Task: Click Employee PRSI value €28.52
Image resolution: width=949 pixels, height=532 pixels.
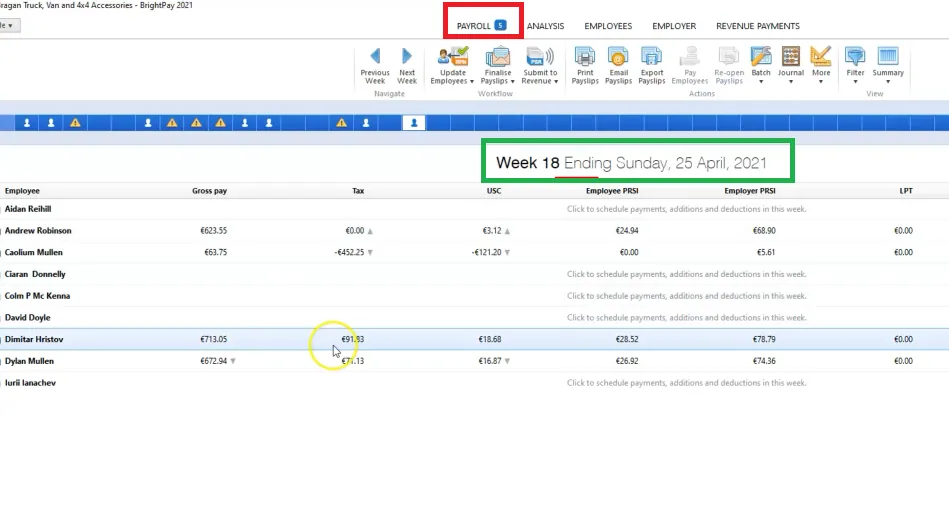Action: point(627,340)
